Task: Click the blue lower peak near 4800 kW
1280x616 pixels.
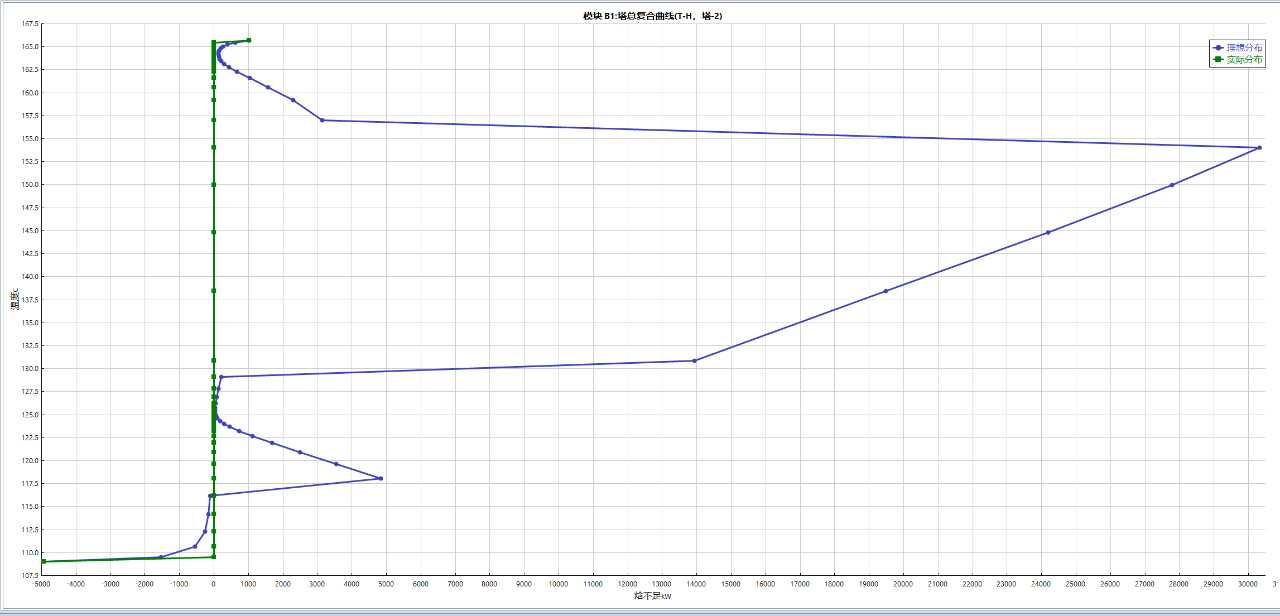Action: point(381,478)
